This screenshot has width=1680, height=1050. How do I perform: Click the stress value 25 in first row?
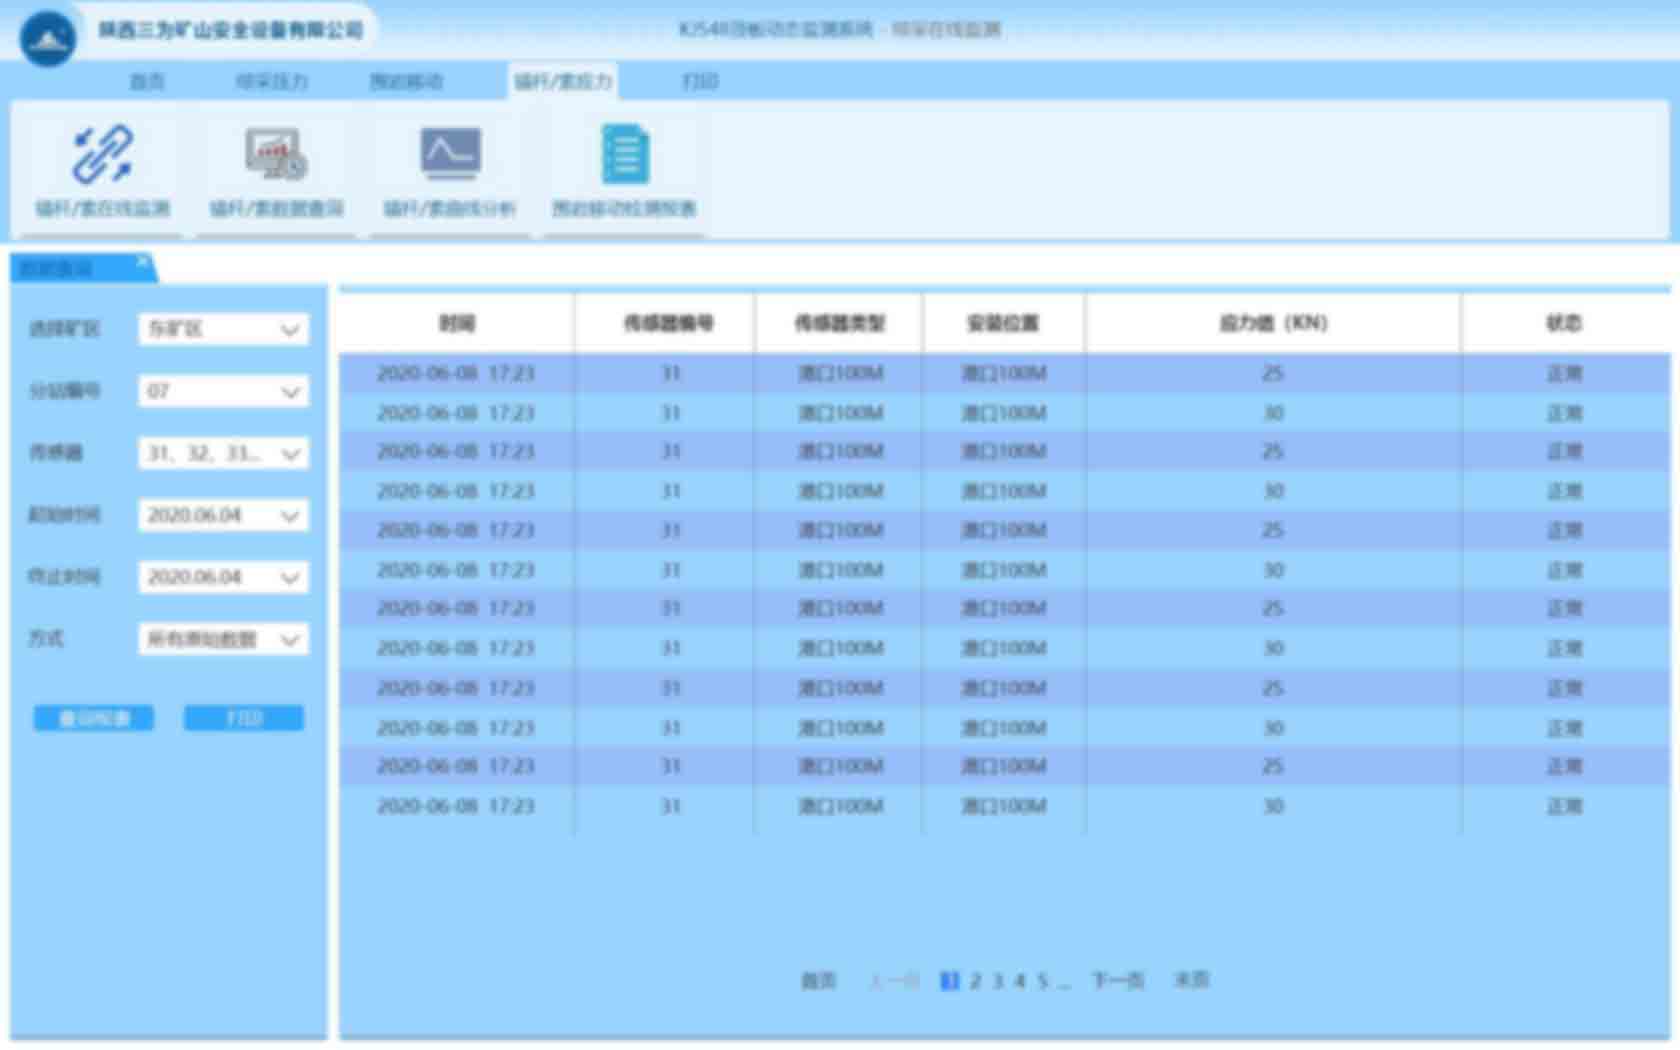point(1273,373)
